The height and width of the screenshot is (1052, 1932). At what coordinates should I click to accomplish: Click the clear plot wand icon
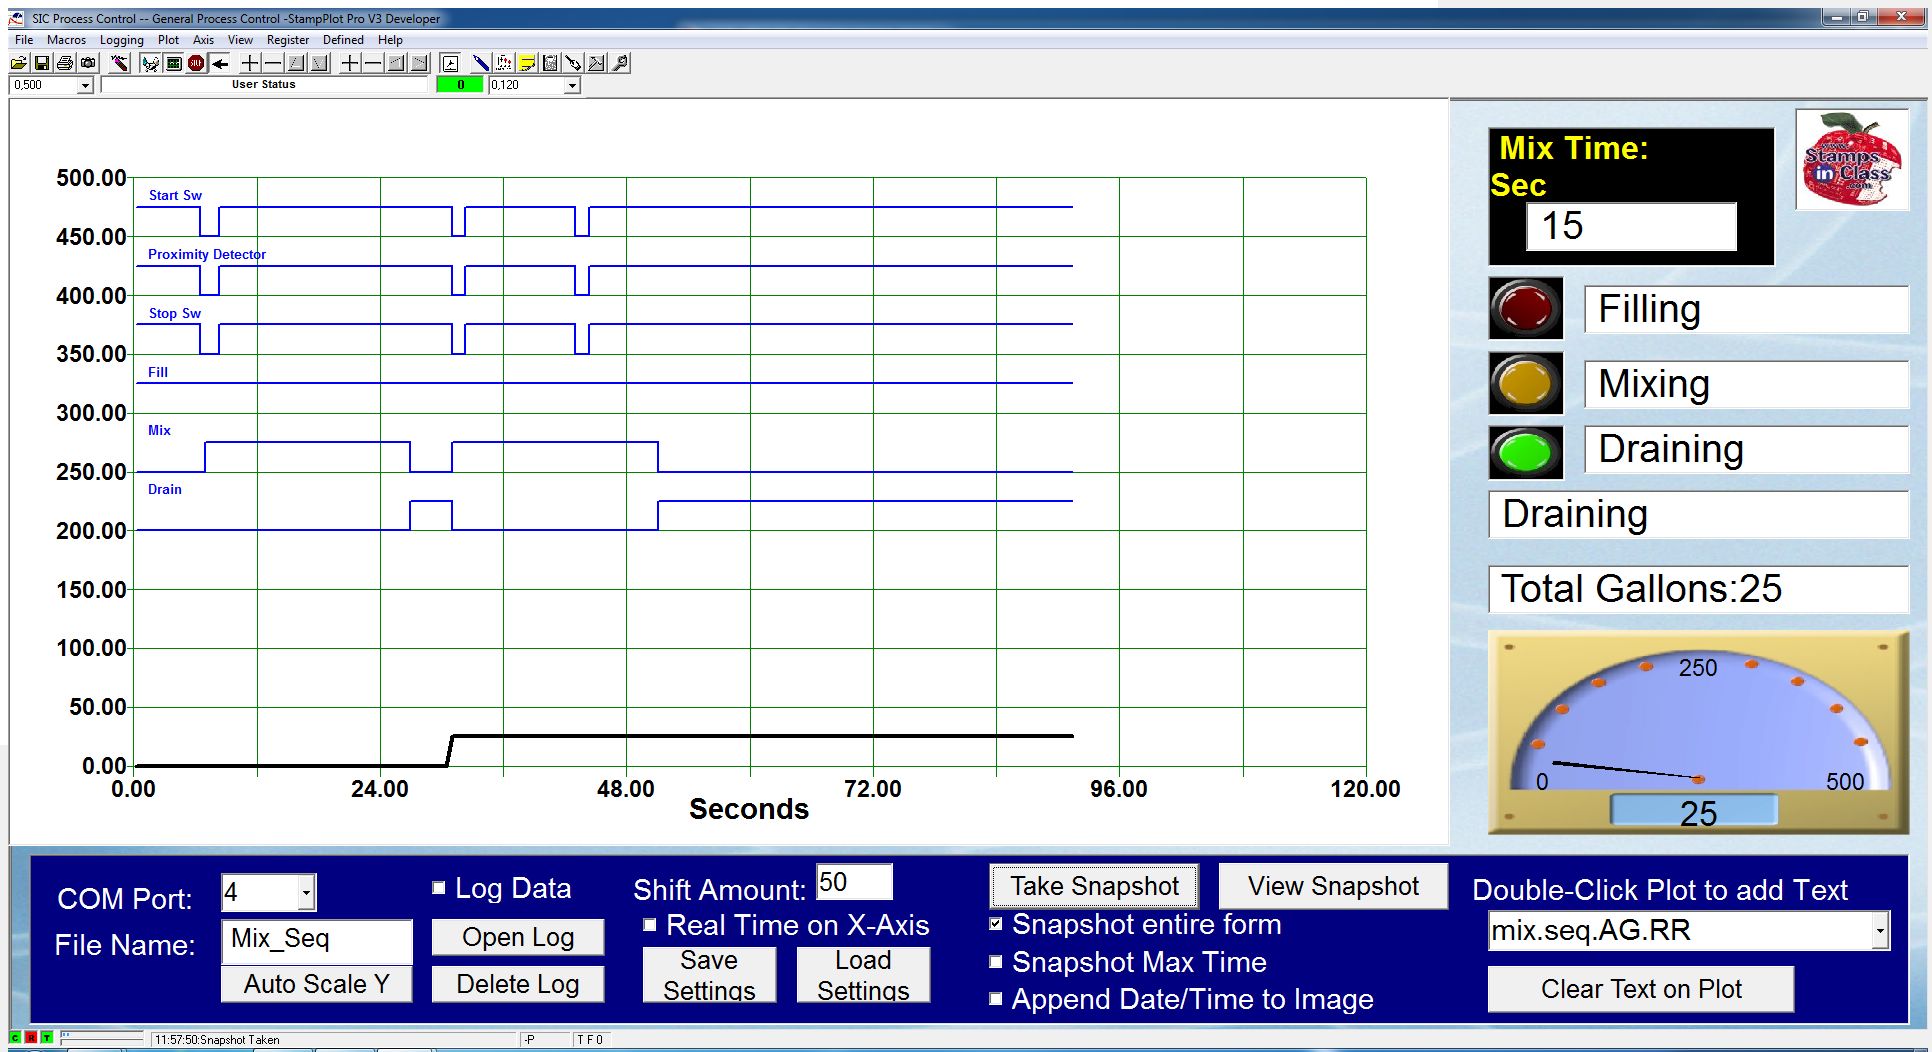pyautogui.click(x=119, y=63)
